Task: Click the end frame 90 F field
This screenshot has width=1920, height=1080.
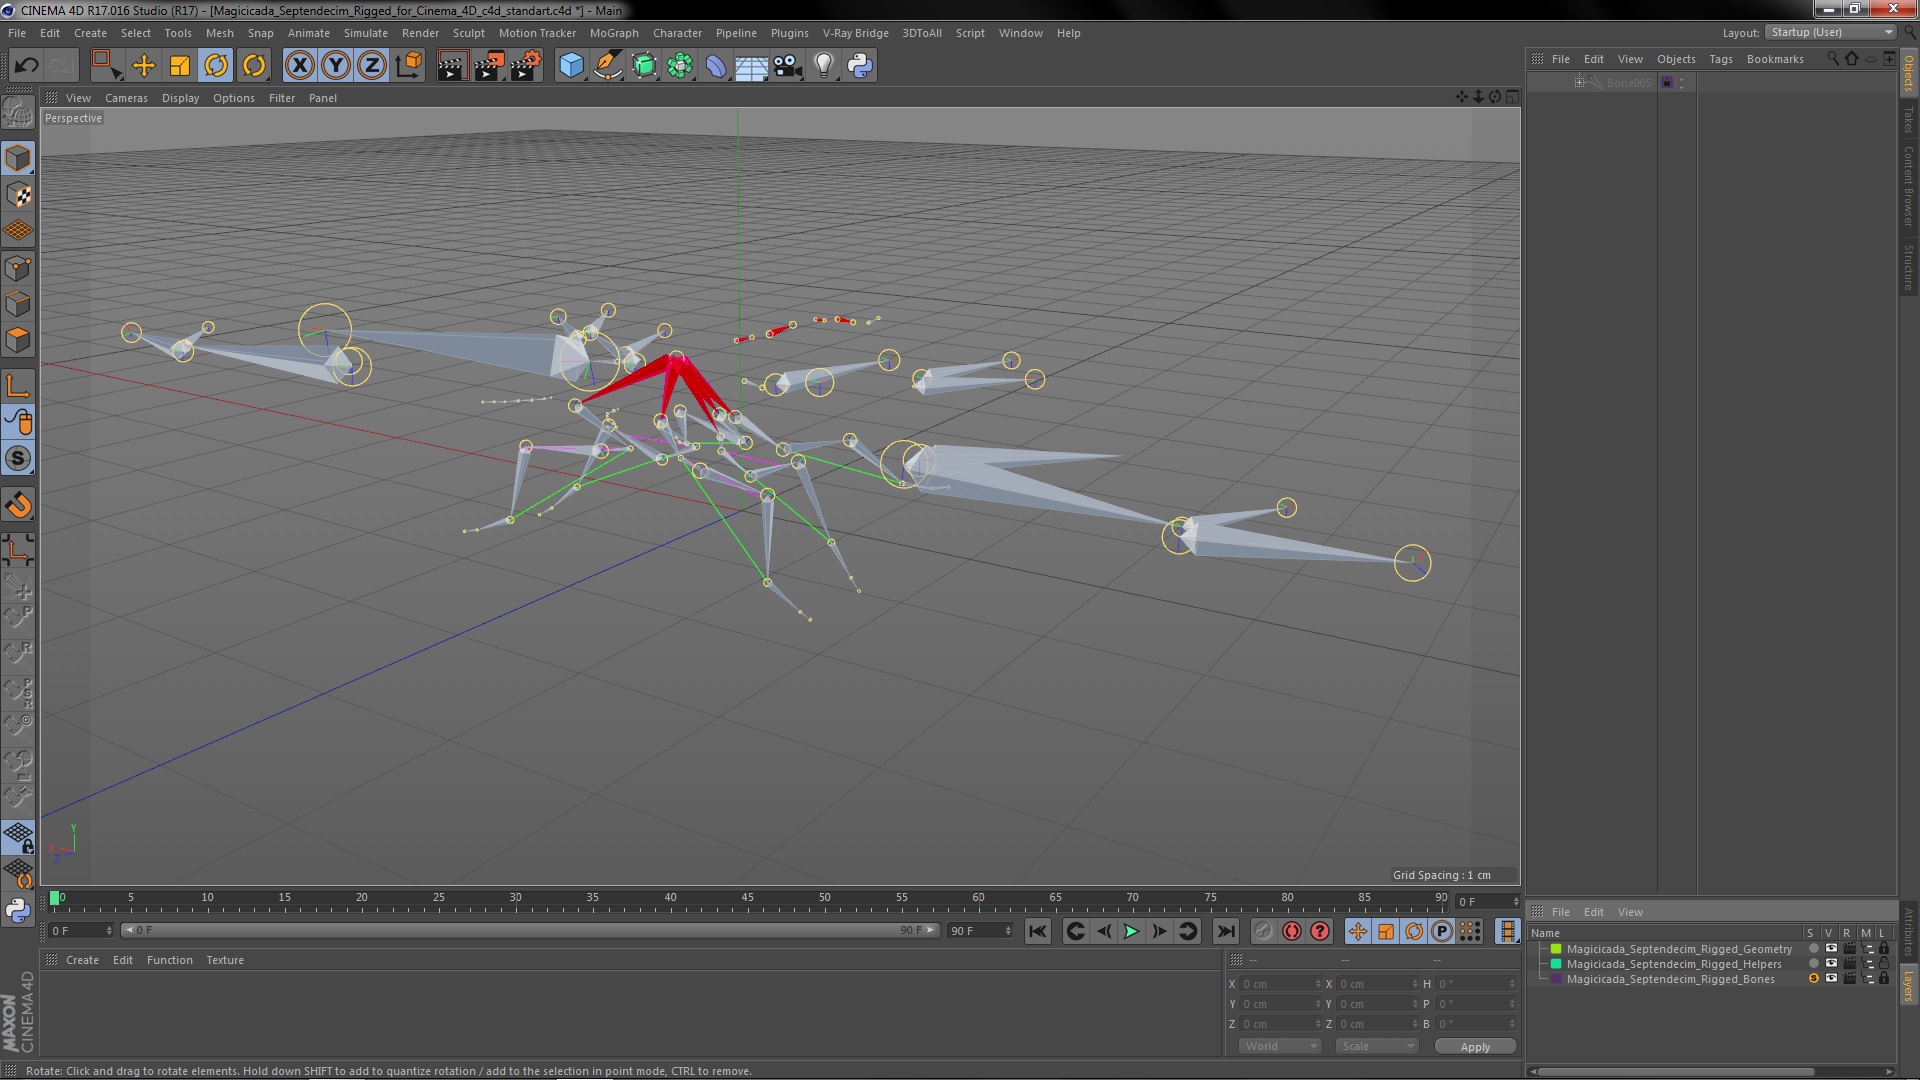Action: point(980,931)
